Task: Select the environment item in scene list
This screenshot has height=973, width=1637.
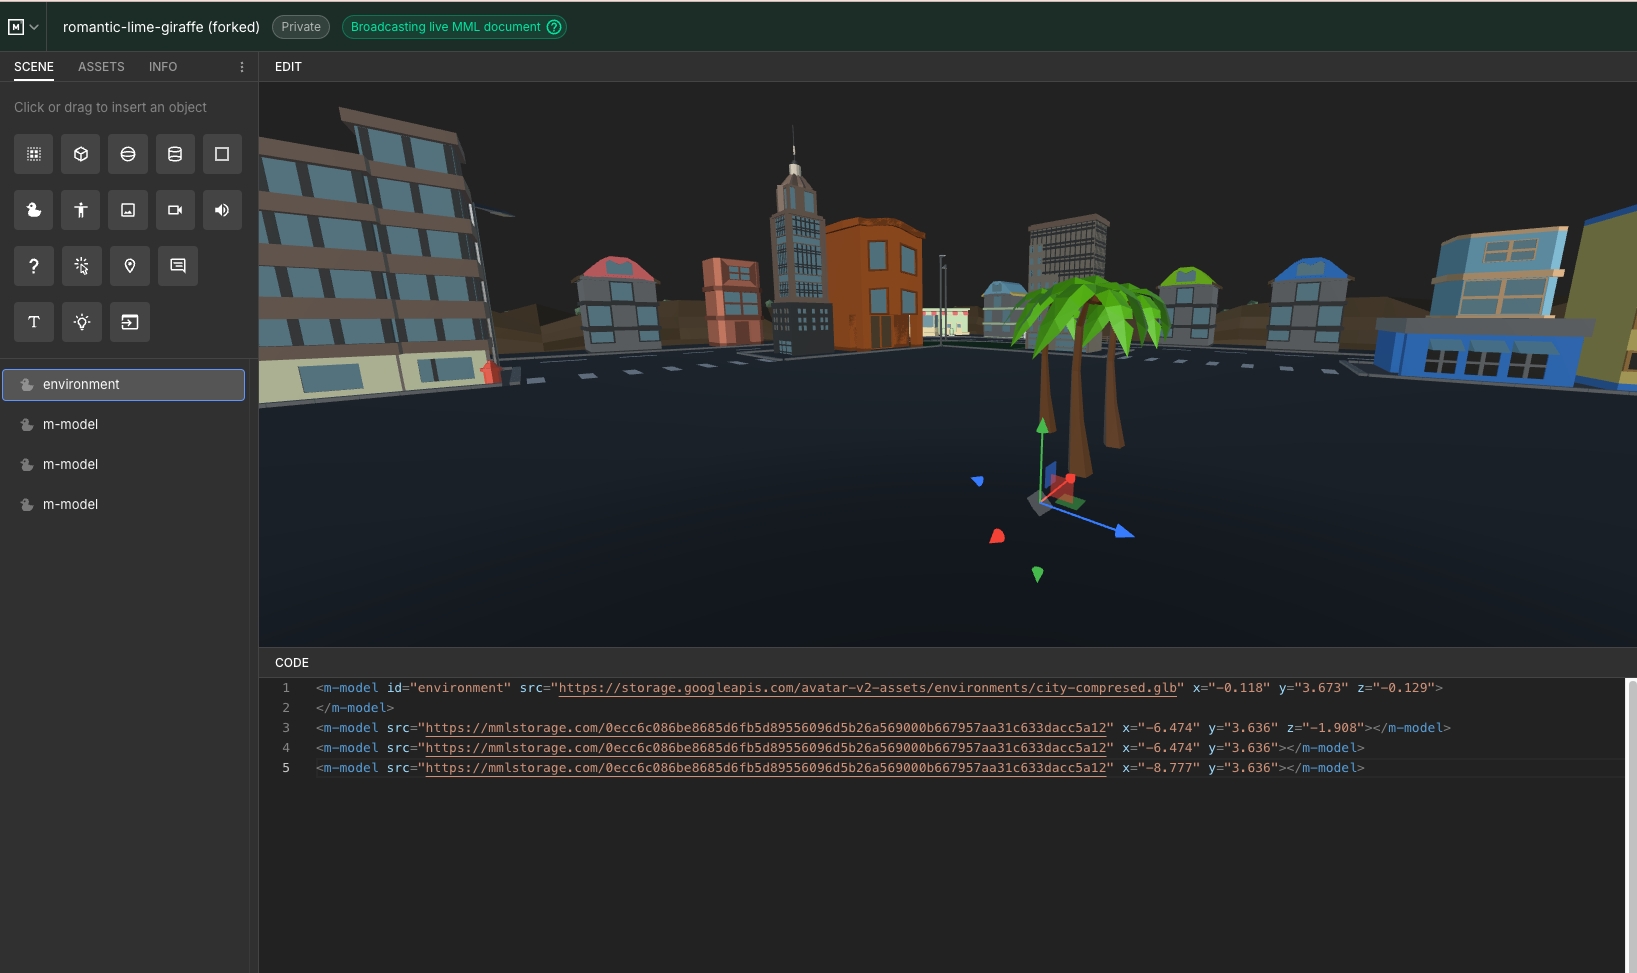Action: click(x=123, y=385)
